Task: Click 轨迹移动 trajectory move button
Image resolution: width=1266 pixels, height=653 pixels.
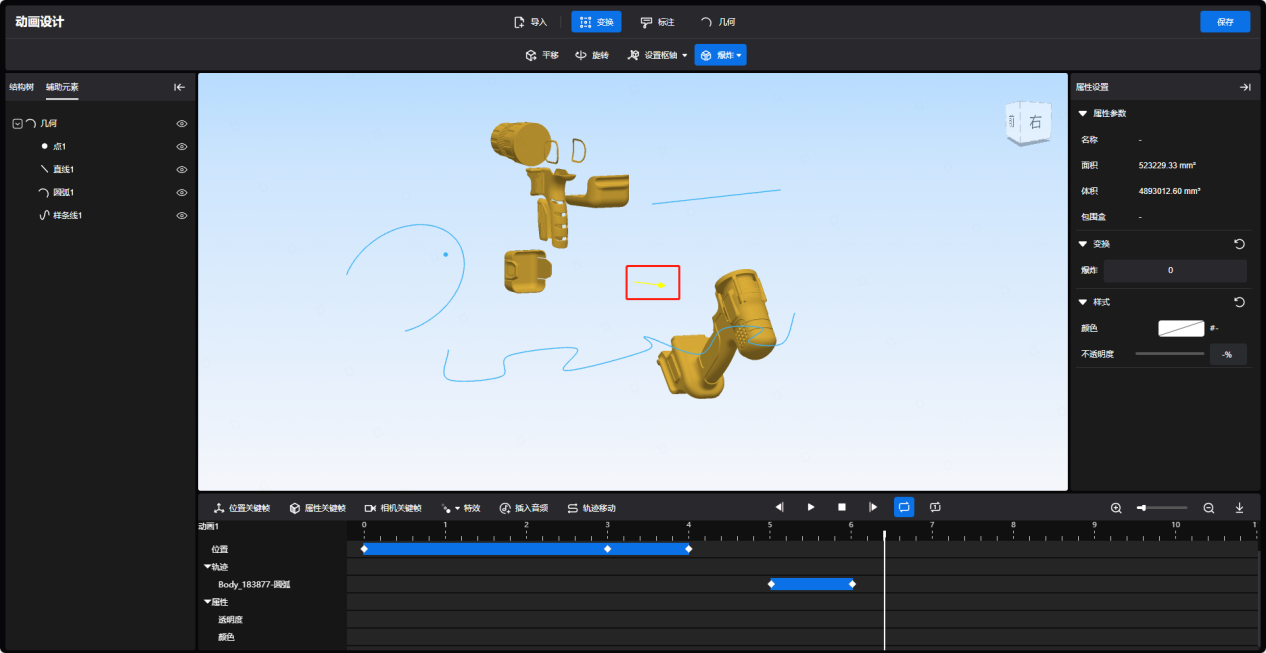Action: pyautogui.click(x=592, y=508)
